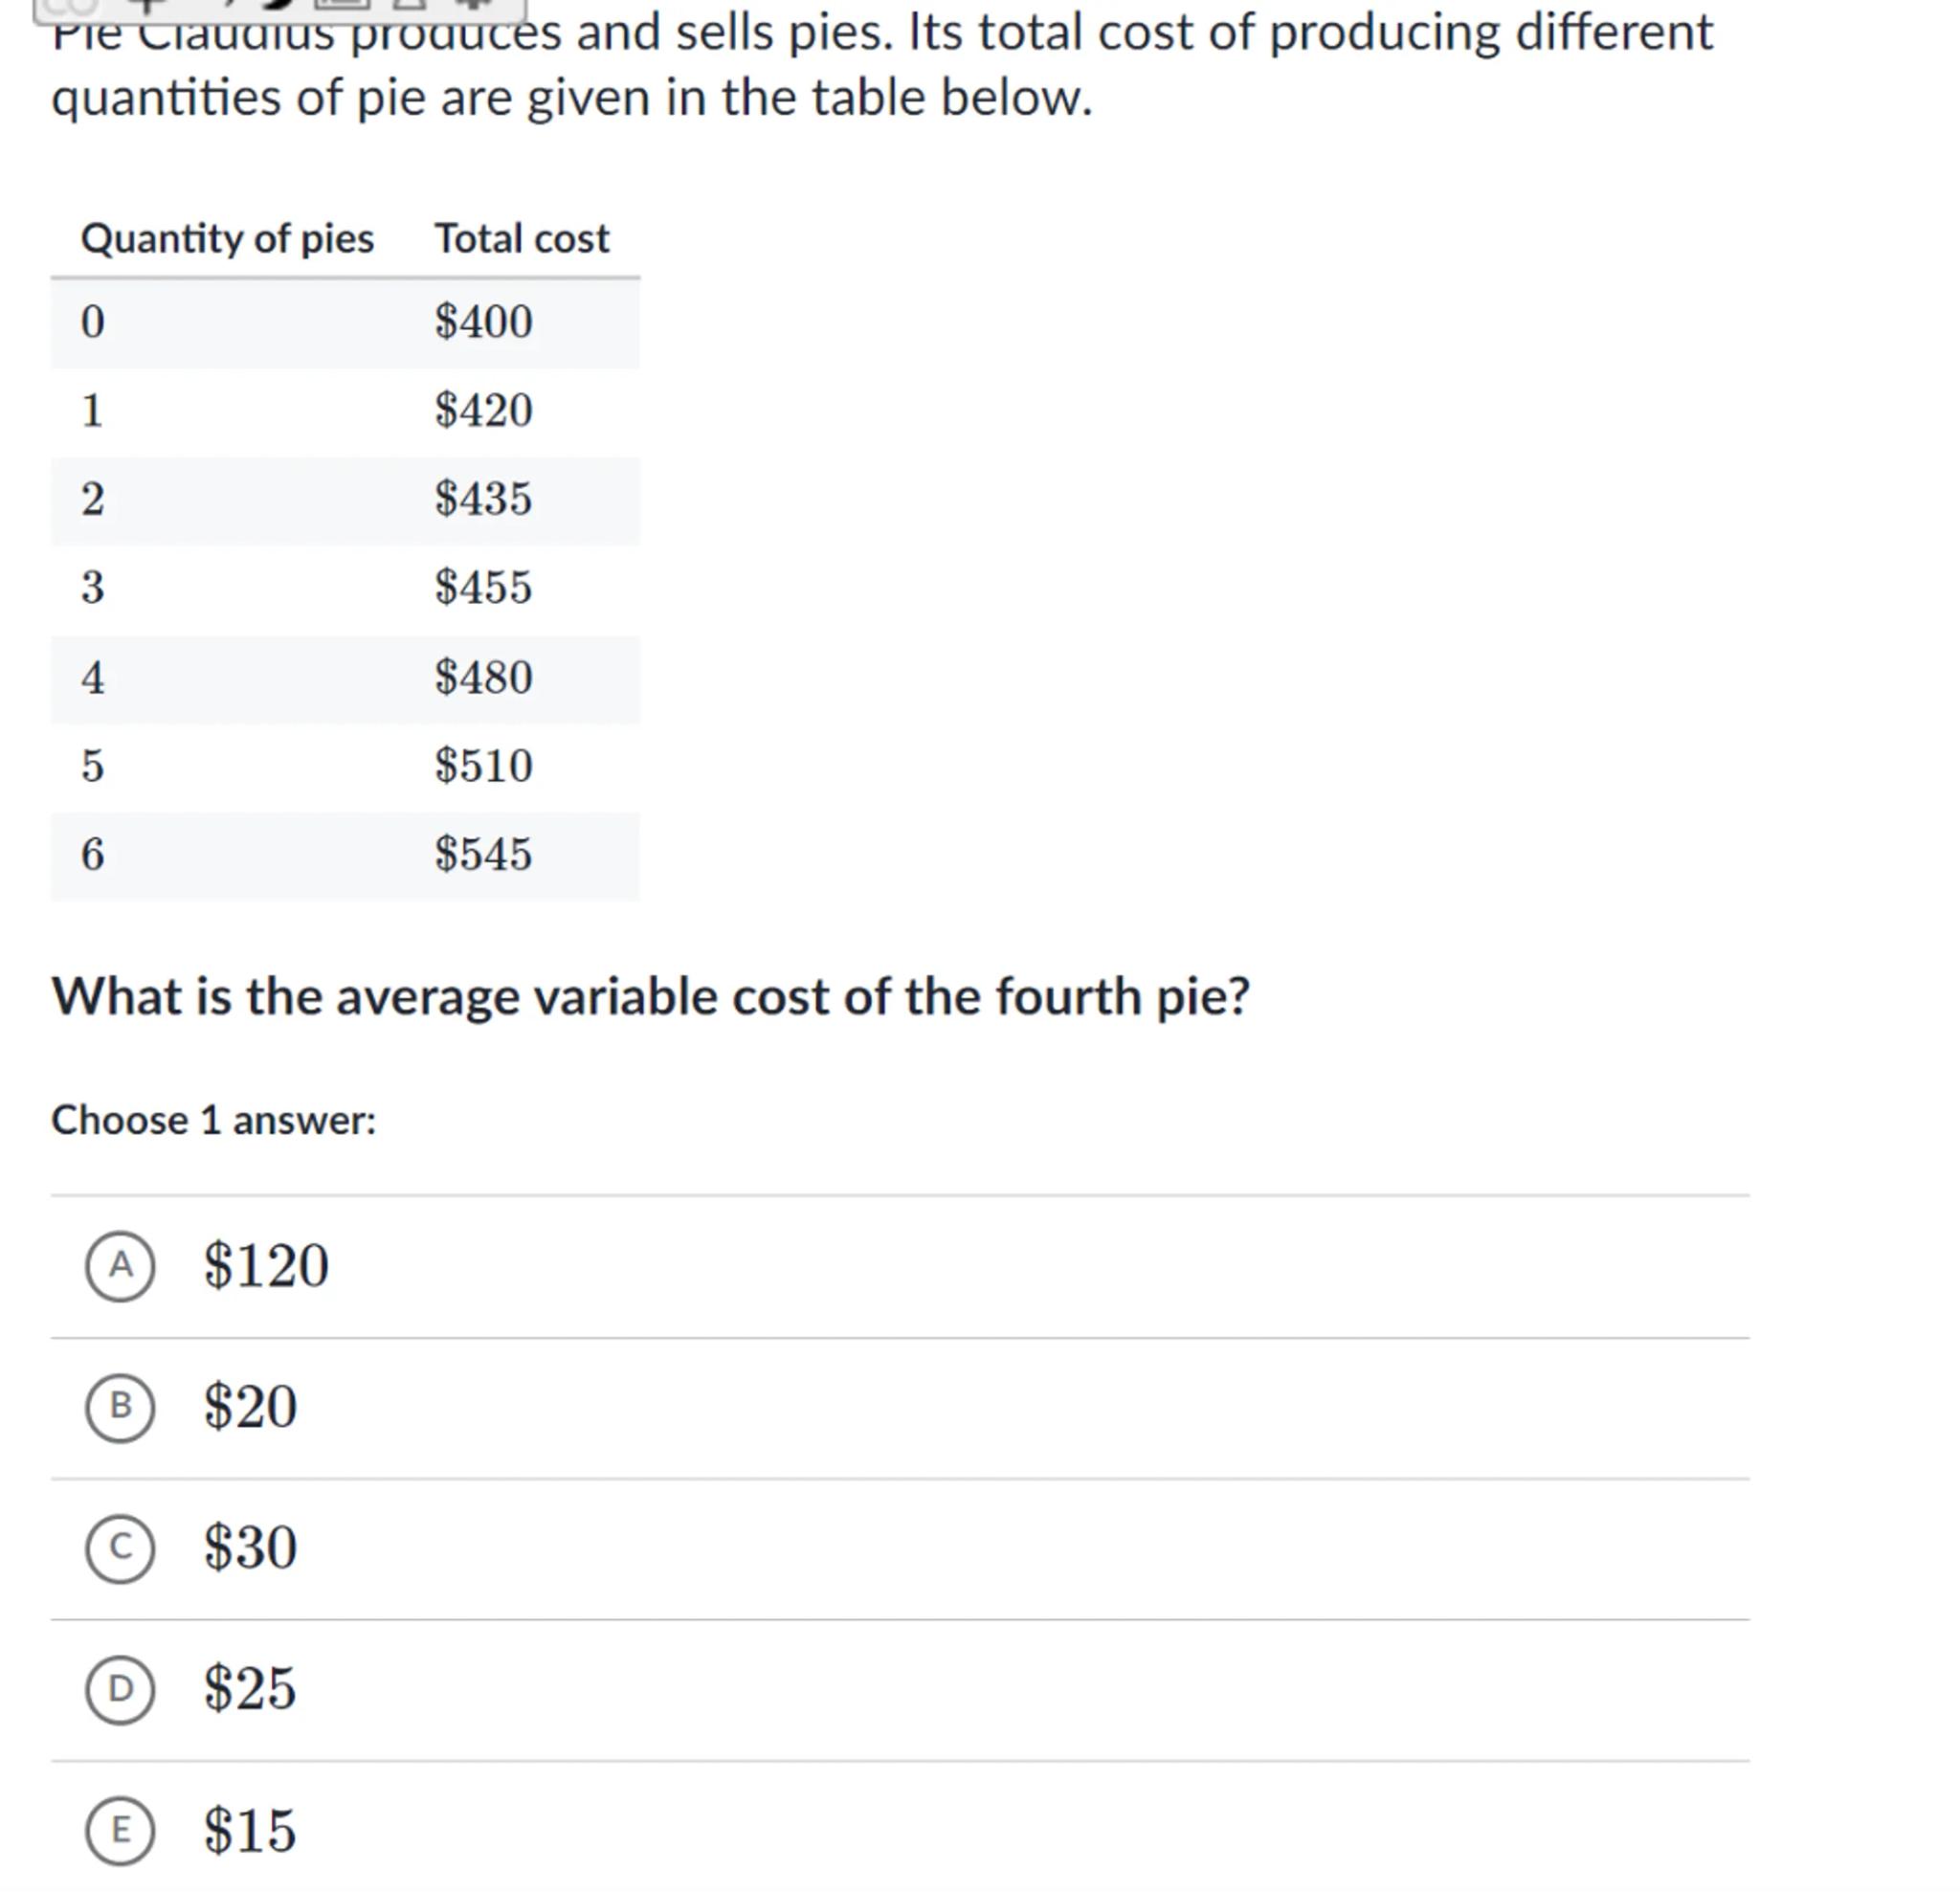
Task: Click the quantity 6 cell in table
Action: click(93, 854)
